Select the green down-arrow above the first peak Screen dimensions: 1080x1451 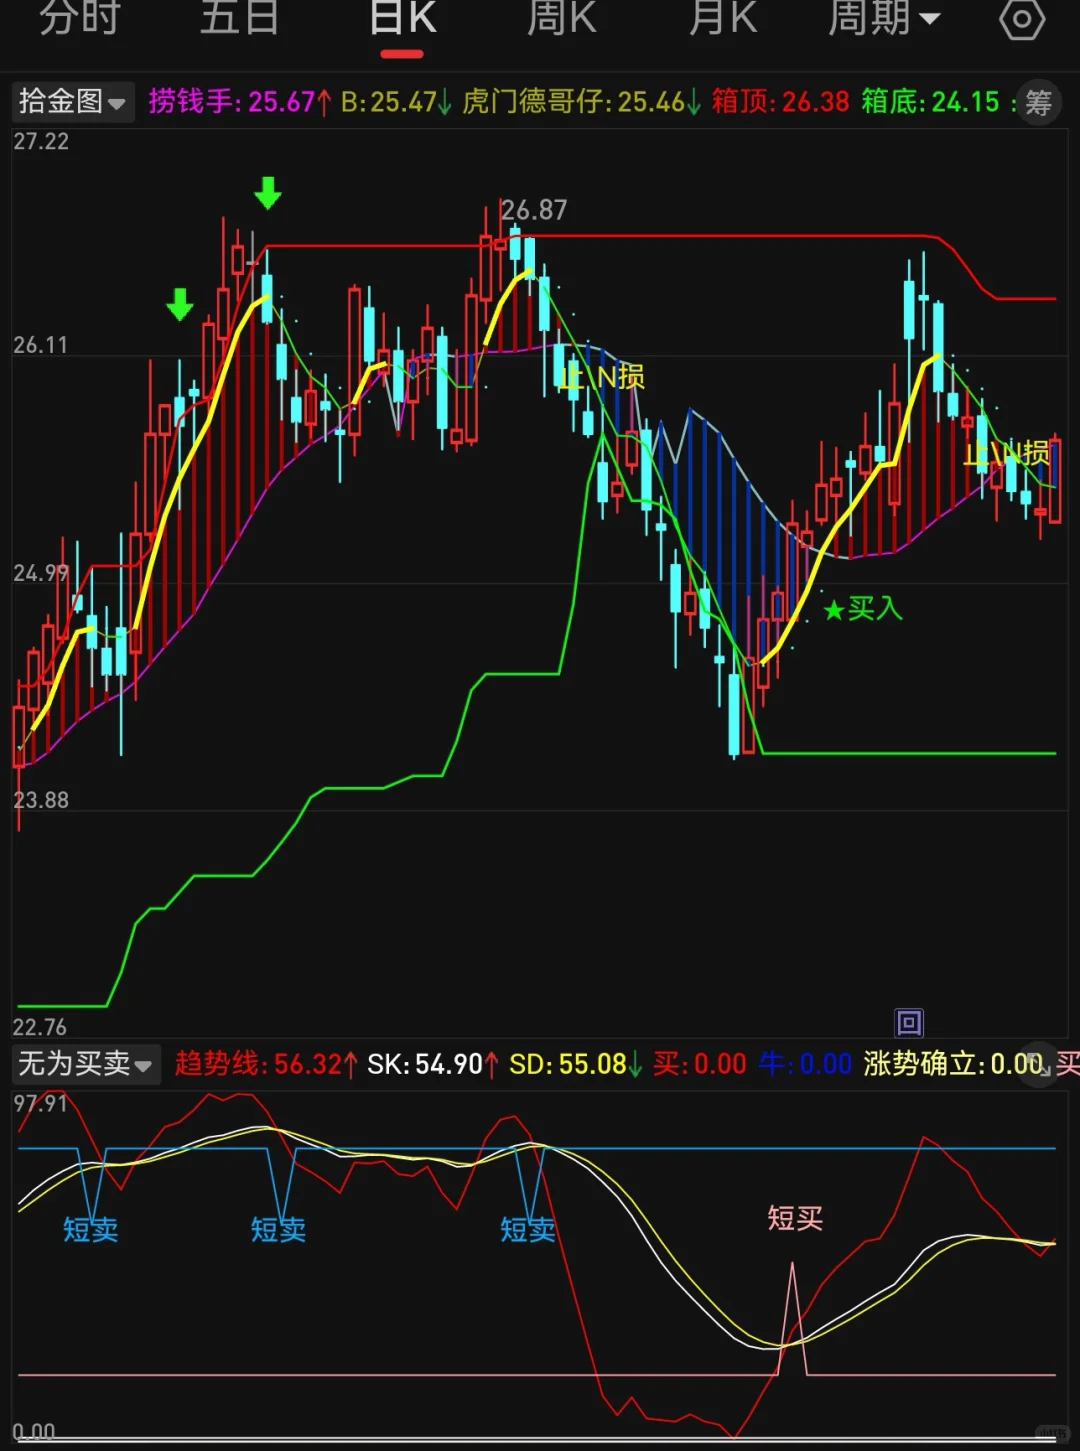point(268,193)
